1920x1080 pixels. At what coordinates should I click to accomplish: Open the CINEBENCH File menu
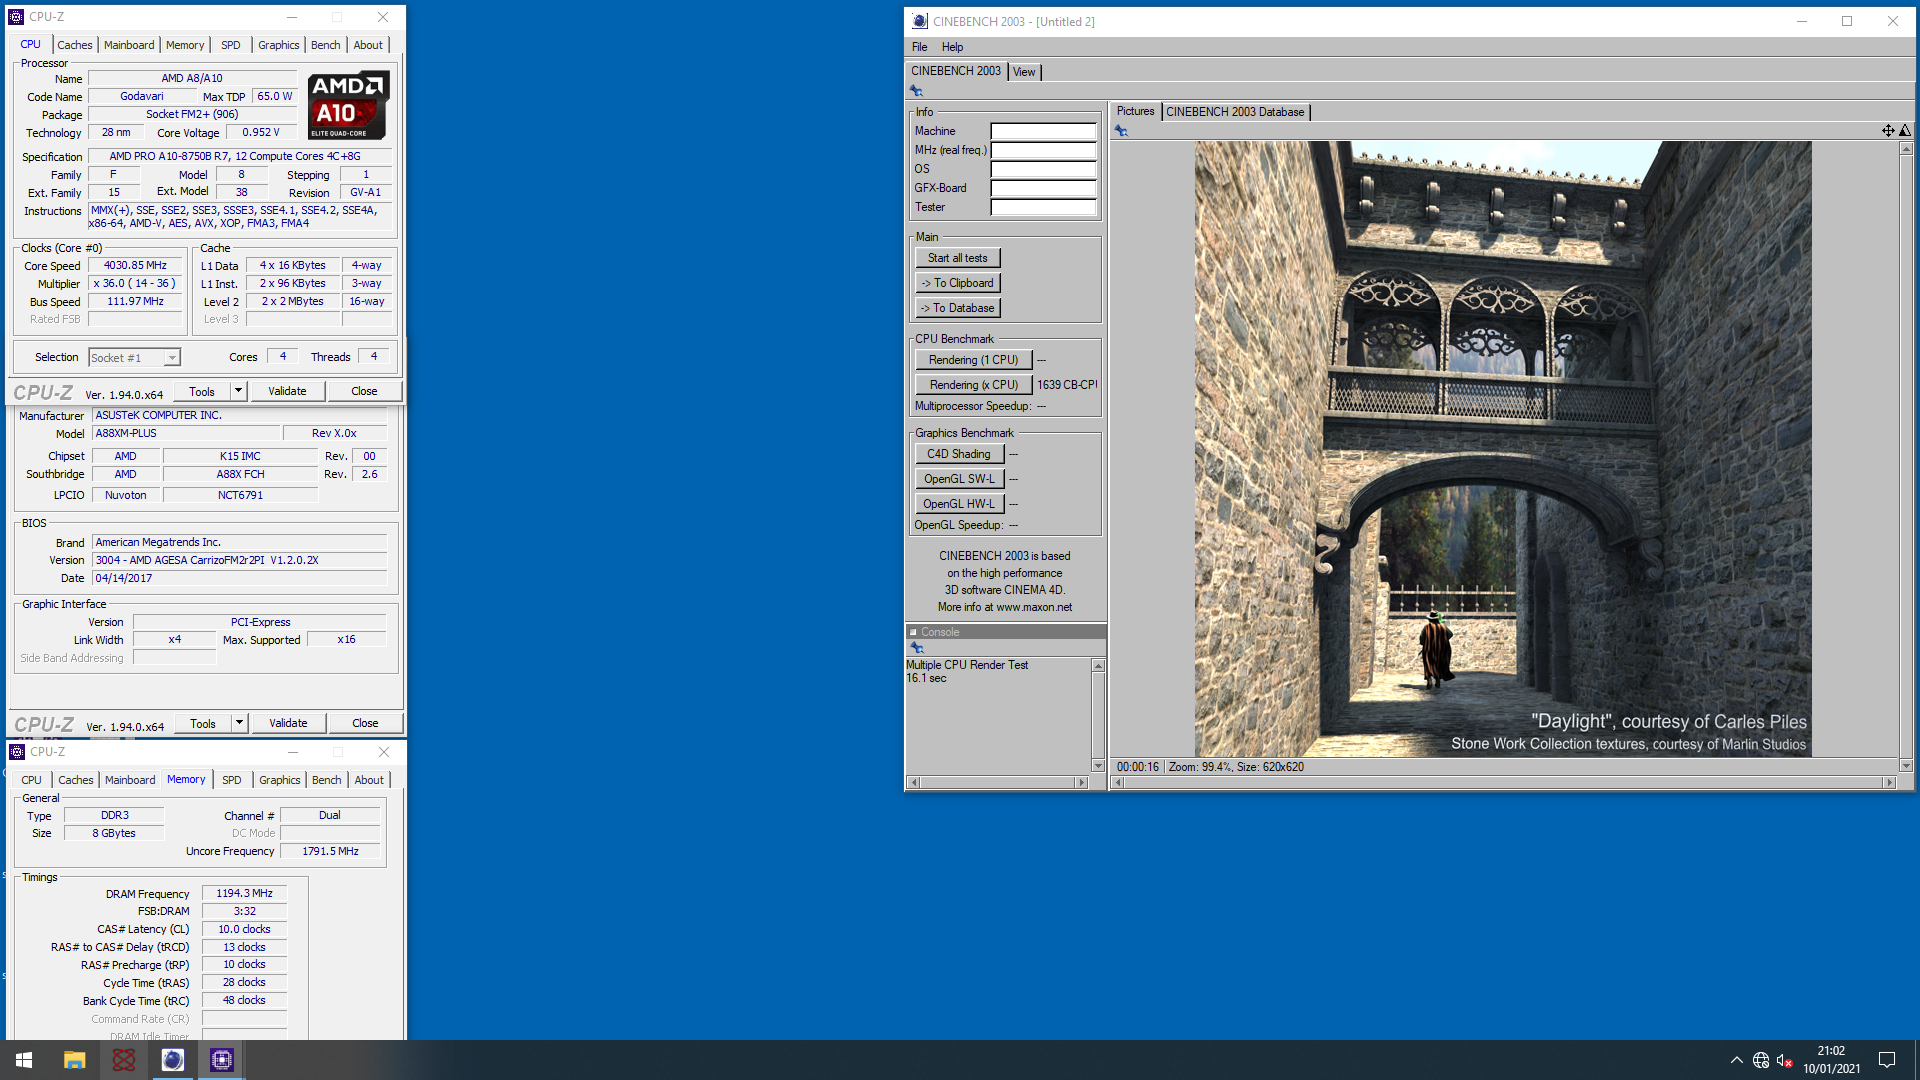[x=919, y=47]
